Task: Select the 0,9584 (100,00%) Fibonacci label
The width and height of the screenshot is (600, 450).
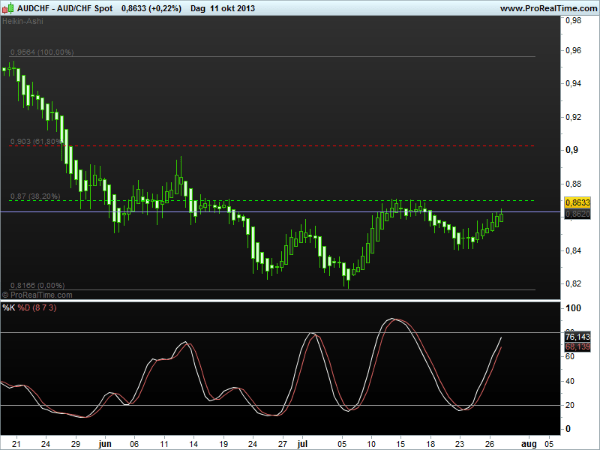Action: tap(42, 52)
